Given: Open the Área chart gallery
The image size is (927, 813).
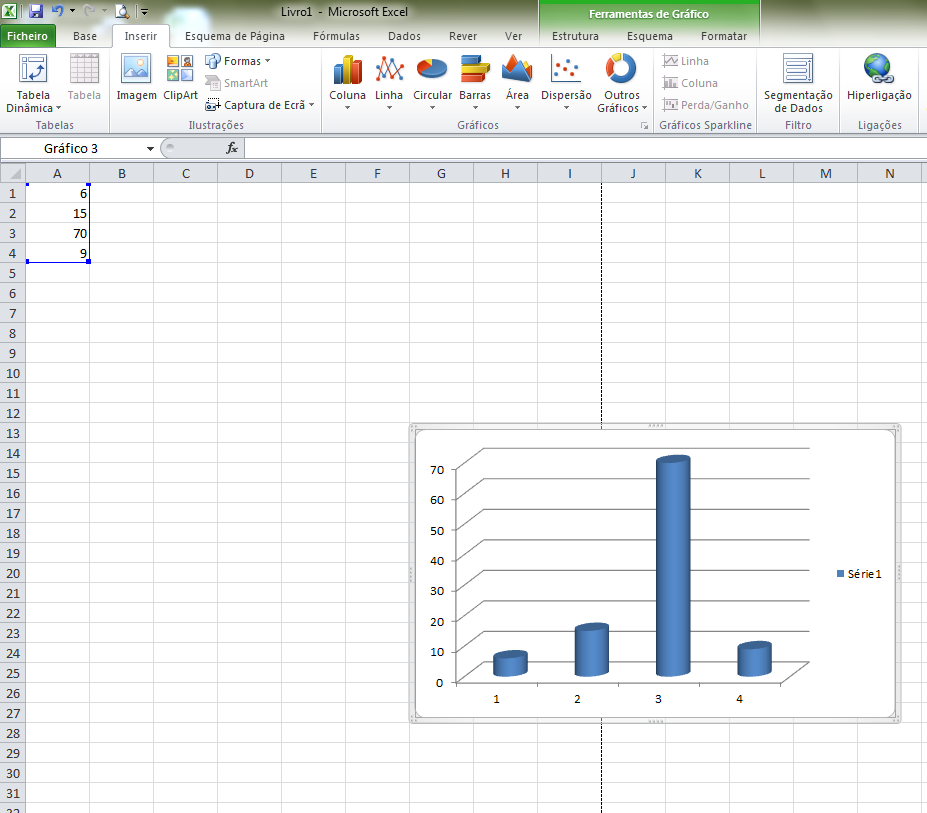Looking at the screenshot, I should pyautogui.click(x=517, y=82).
